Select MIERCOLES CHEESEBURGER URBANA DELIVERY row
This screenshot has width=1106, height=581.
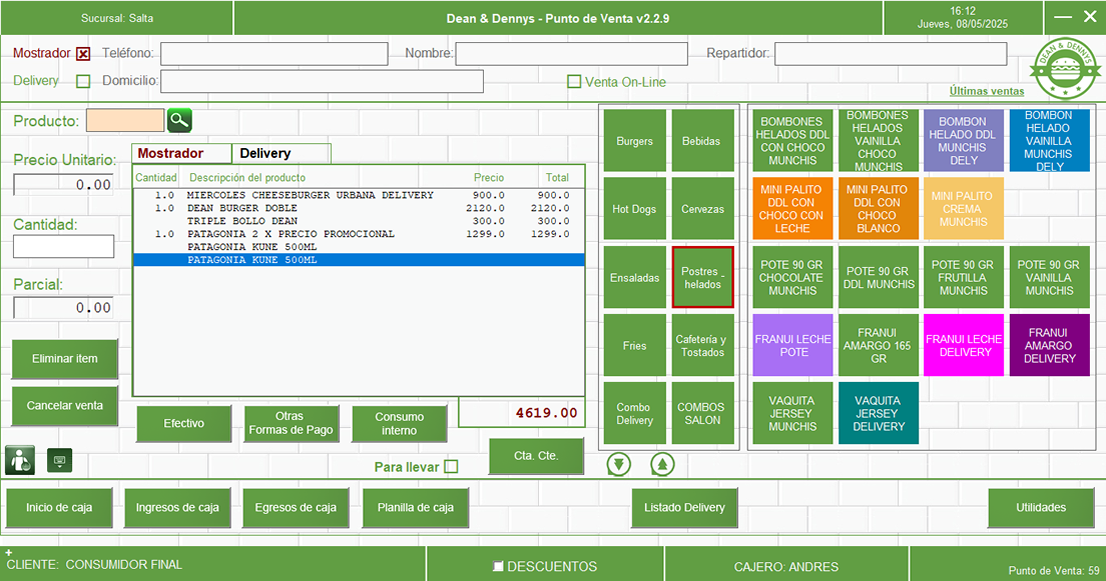[x=359, y=195]
